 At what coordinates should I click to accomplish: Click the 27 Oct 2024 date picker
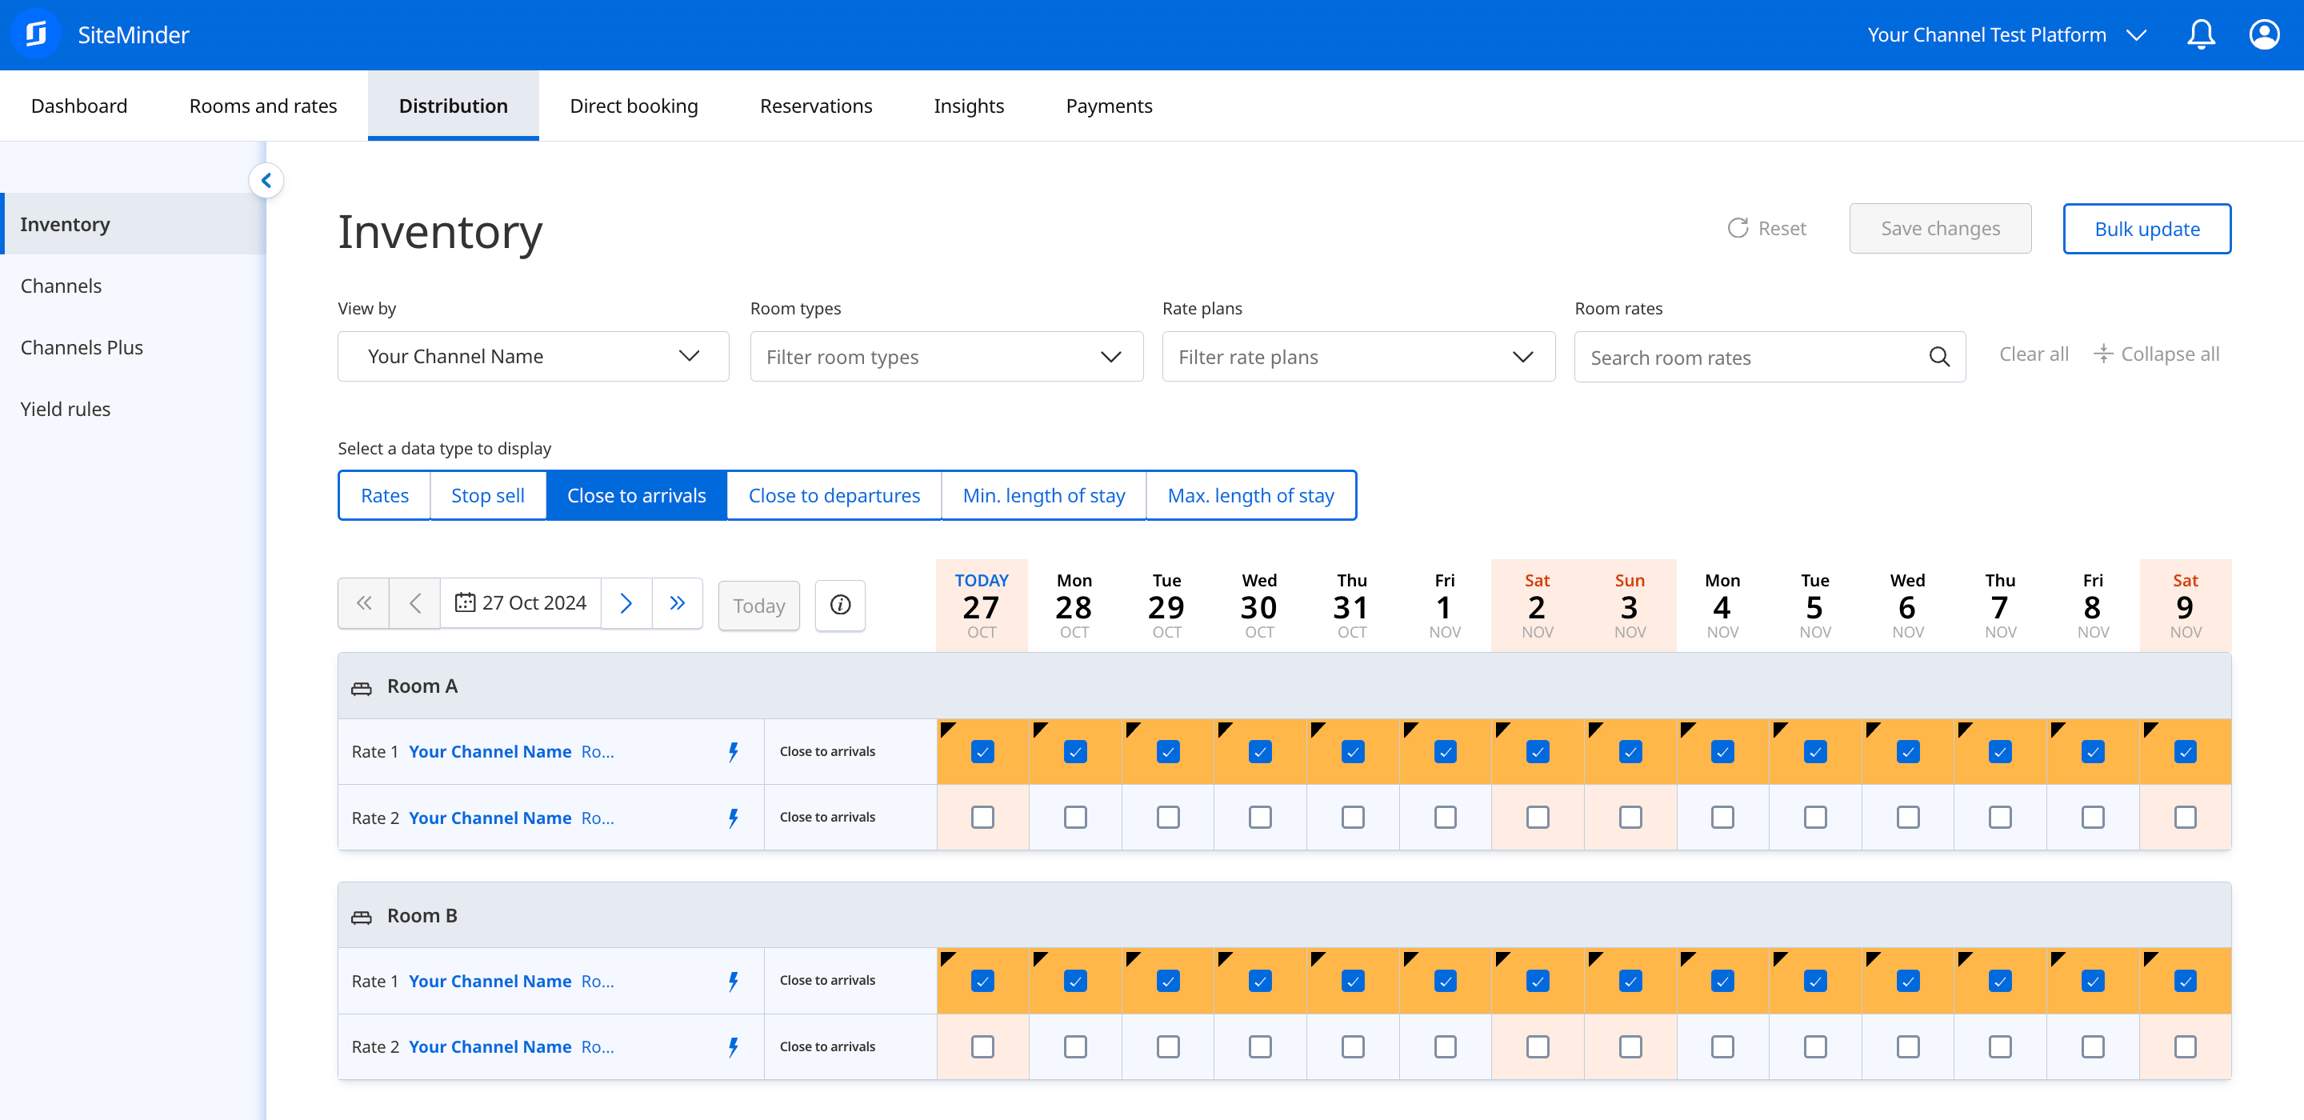tap(521, 603)
